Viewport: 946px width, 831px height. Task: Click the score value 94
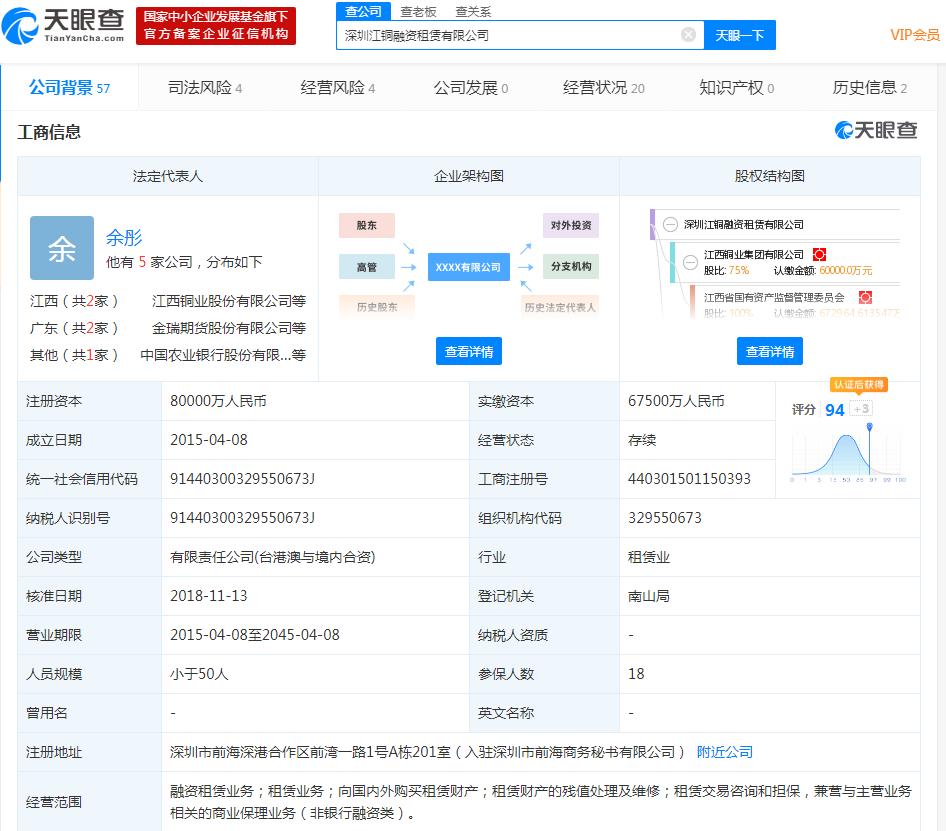click(x=834, y=410)
